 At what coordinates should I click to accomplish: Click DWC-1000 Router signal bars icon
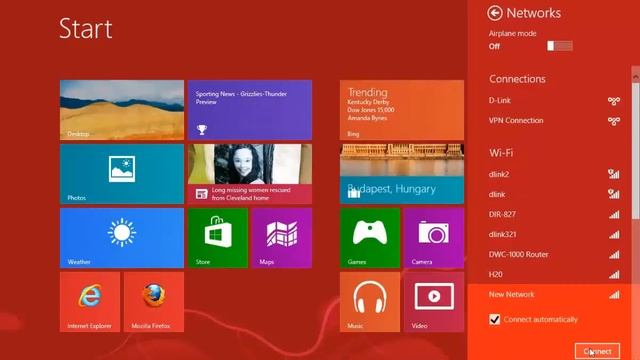click(614, 254)
